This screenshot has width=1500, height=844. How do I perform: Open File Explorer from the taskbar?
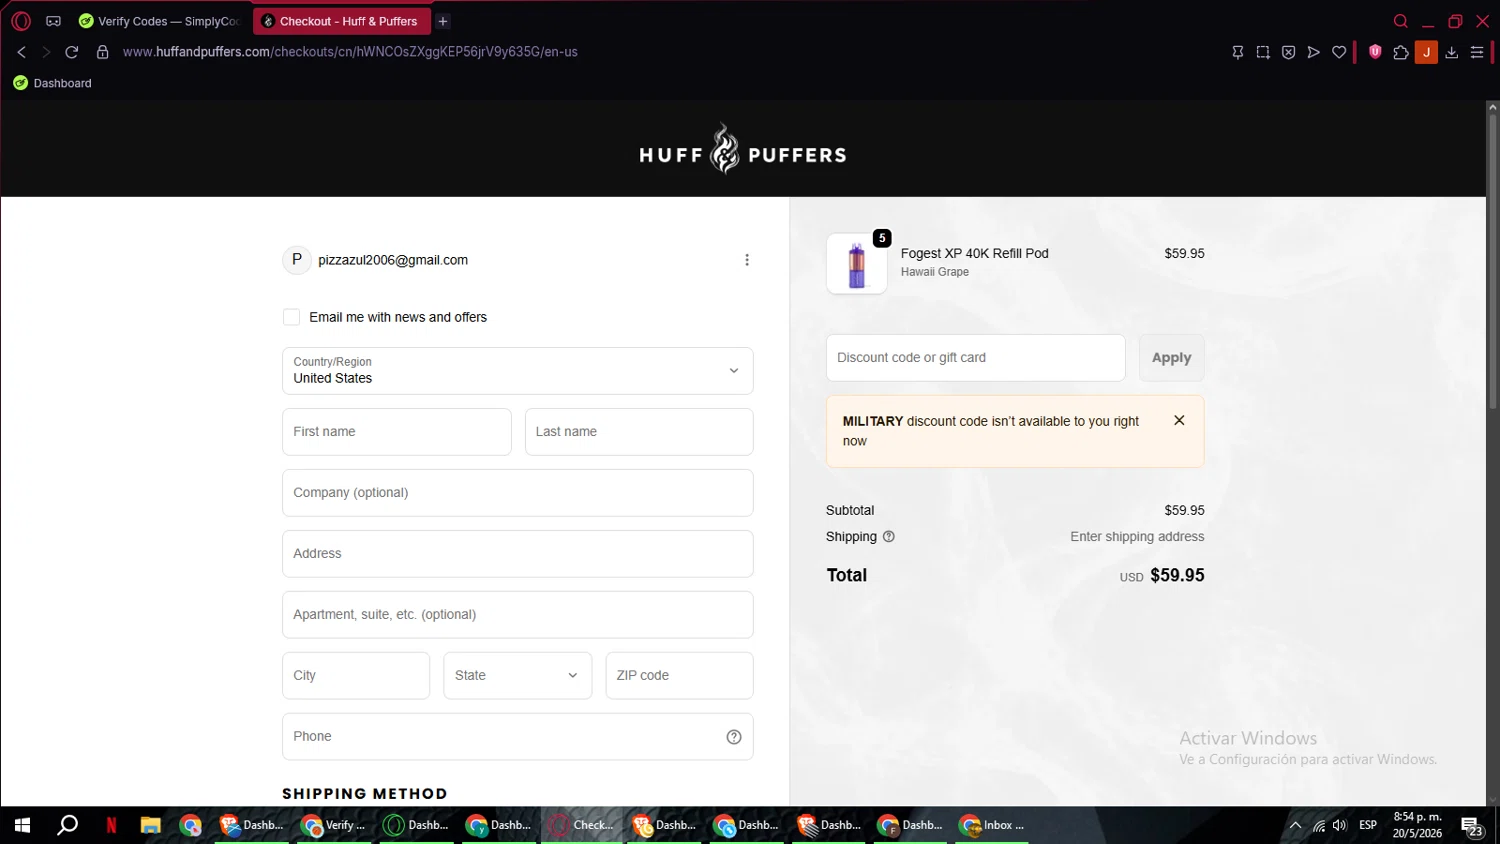(x=151, y=825)
